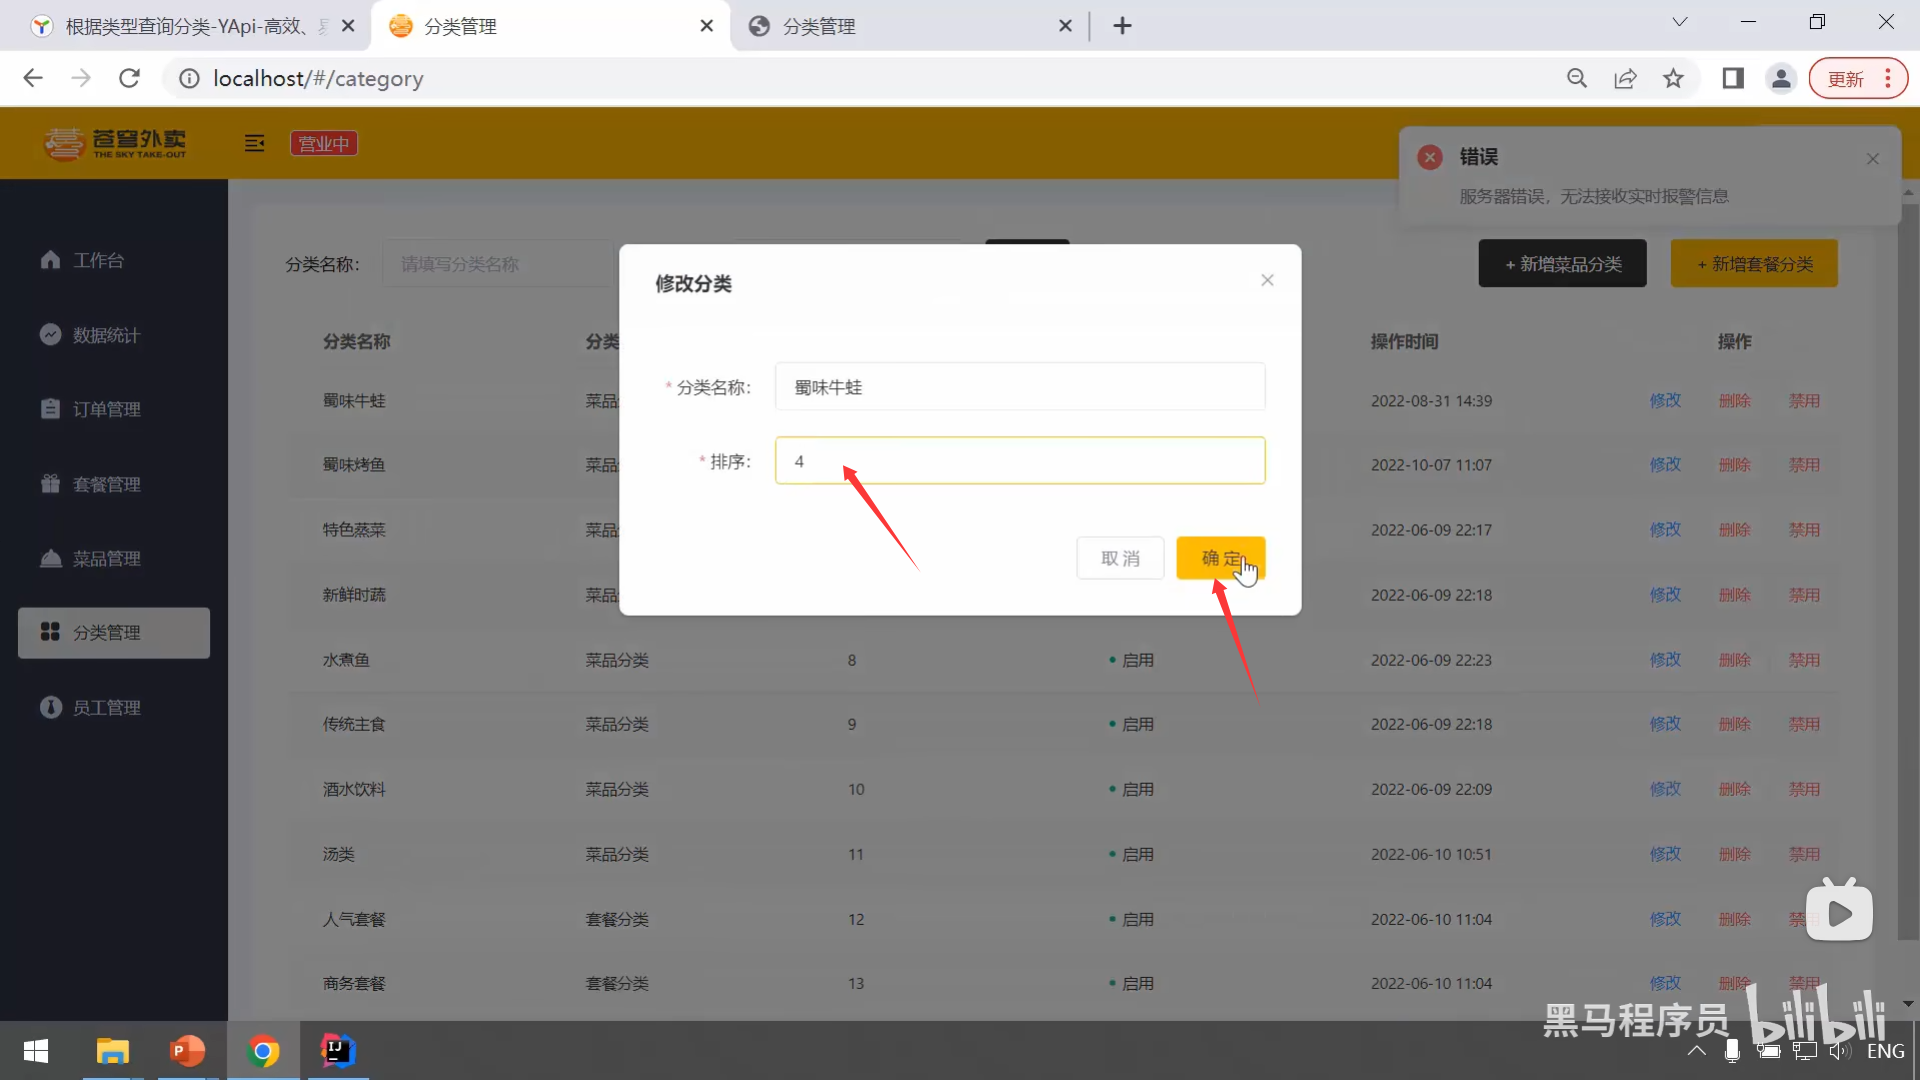Open the 数据统计 sidebar item
Viewport: 1920px width, 1080px height.
pos(105,335)
